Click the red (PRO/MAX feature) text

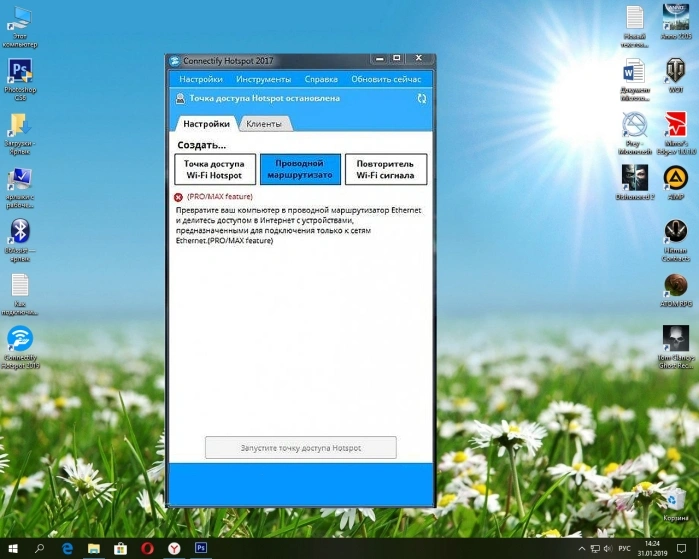point(220,197)
